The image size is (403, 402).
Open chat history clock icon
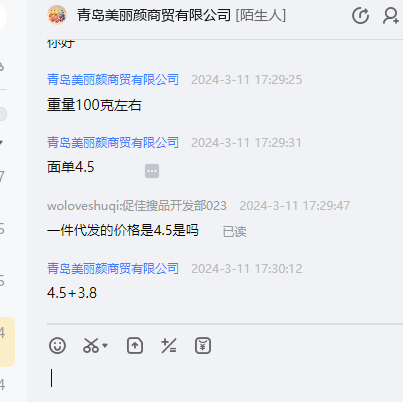click(x=360, y=16)
